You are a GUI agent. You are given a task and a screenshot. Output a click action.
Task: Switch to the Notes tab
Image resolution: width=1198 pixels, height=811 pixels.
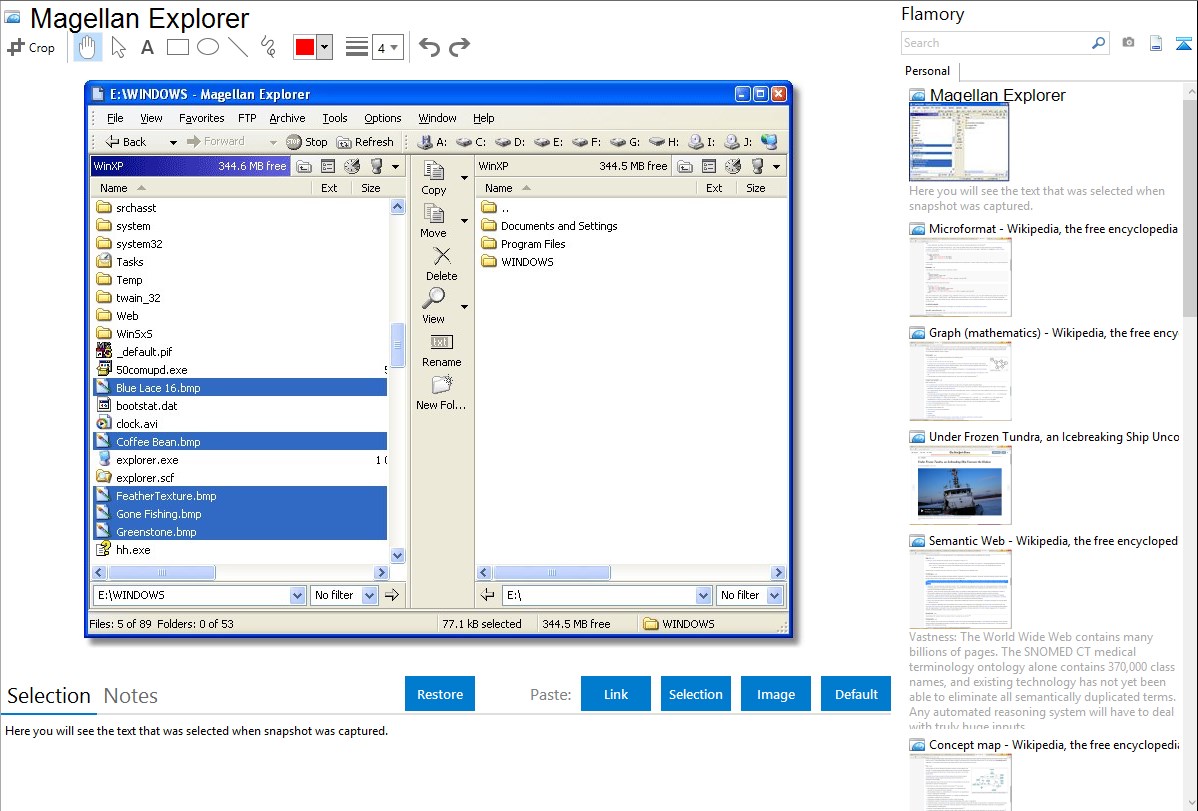(x=131, y=696)
